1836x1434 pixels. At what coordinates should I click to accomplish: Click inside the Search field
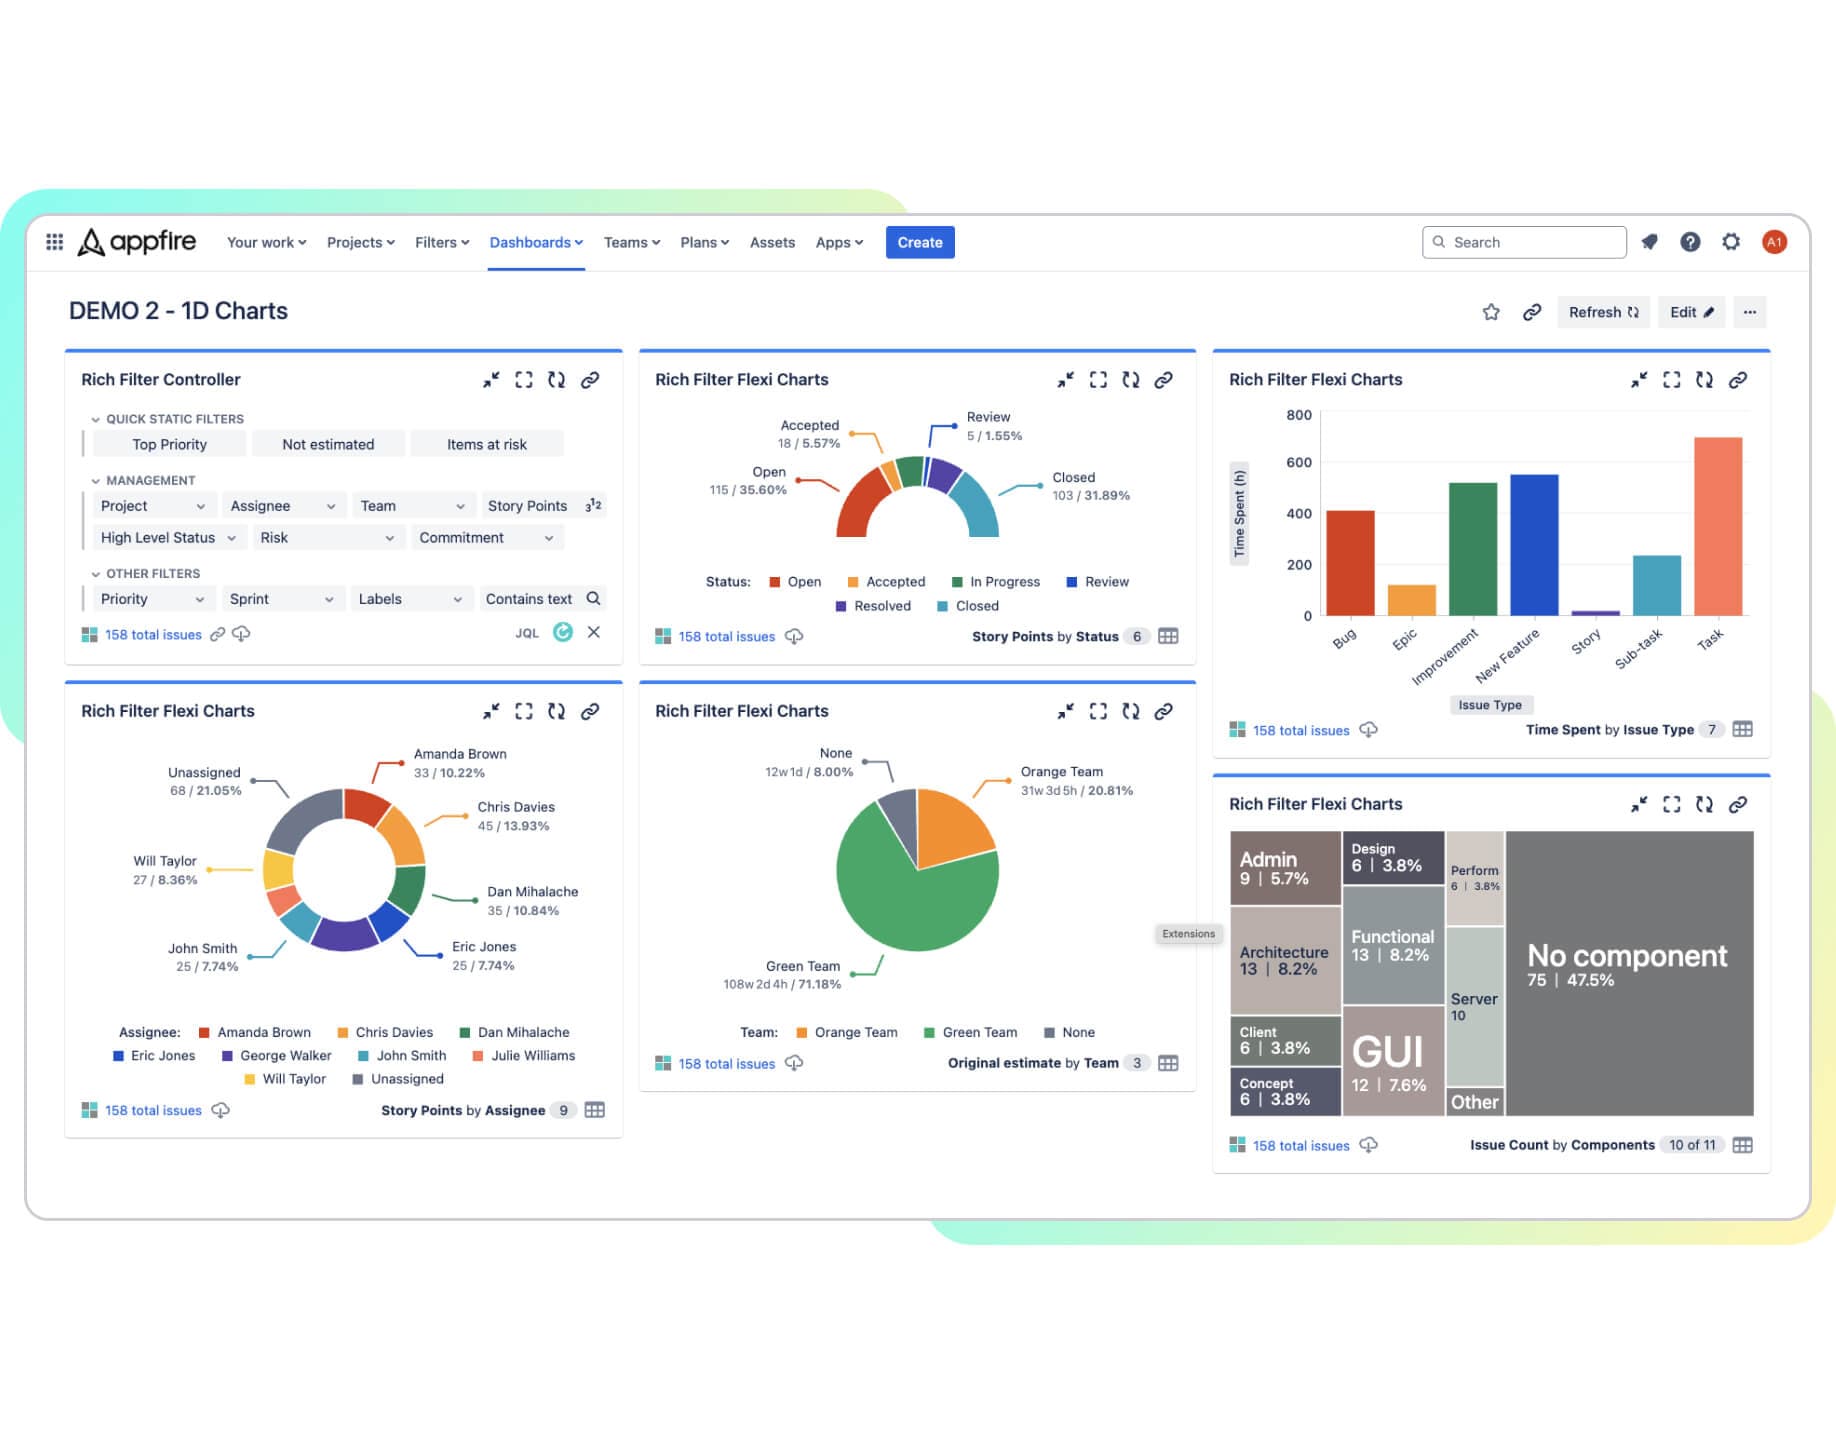(1524, 242)
